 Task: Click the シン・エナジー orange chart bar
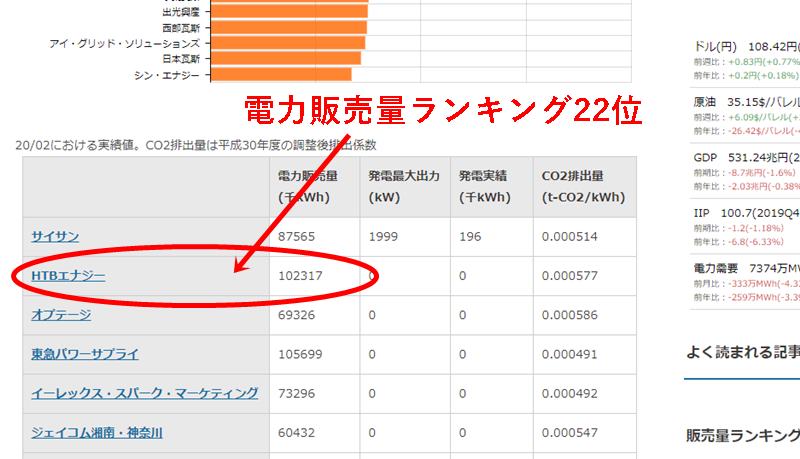click(281, 74)
